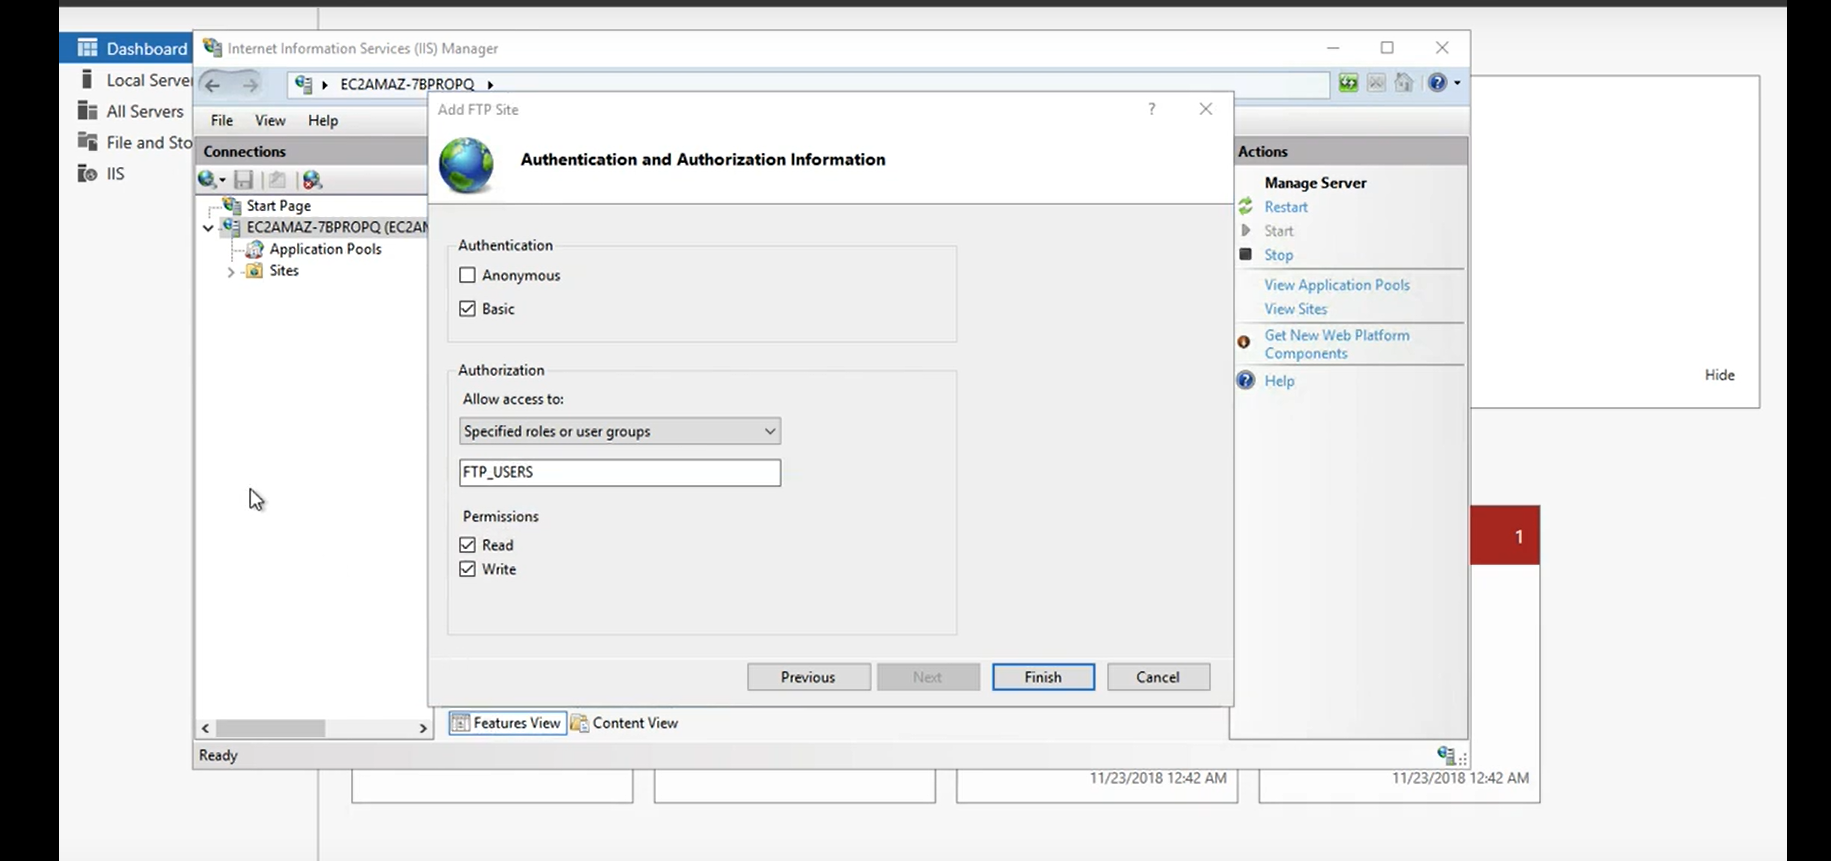Click Get New Web Platform Components

click(x=1337, y=344)
